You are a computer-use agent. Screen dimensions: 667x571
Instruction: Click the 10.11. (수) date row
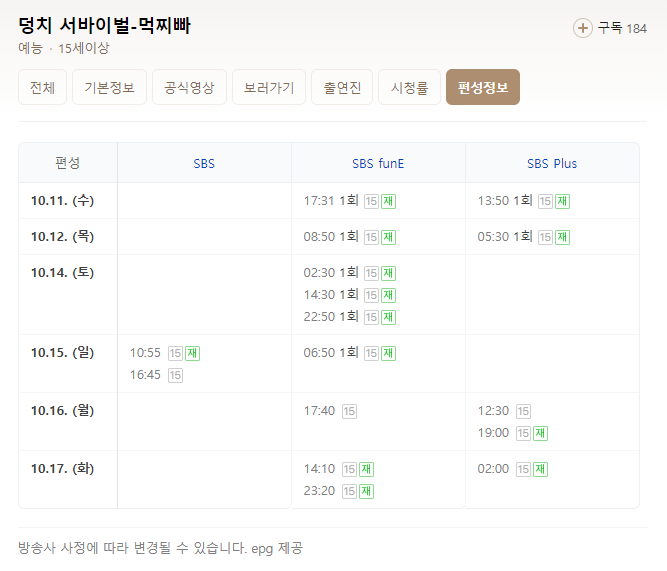point(63,200)
